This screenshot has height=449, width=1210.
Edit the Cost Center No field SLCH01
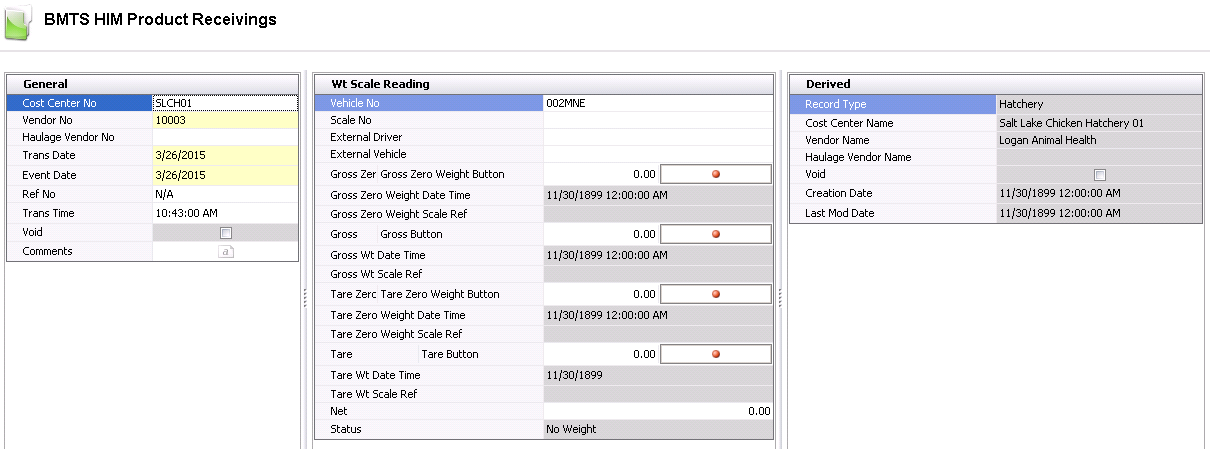[225, 102]
